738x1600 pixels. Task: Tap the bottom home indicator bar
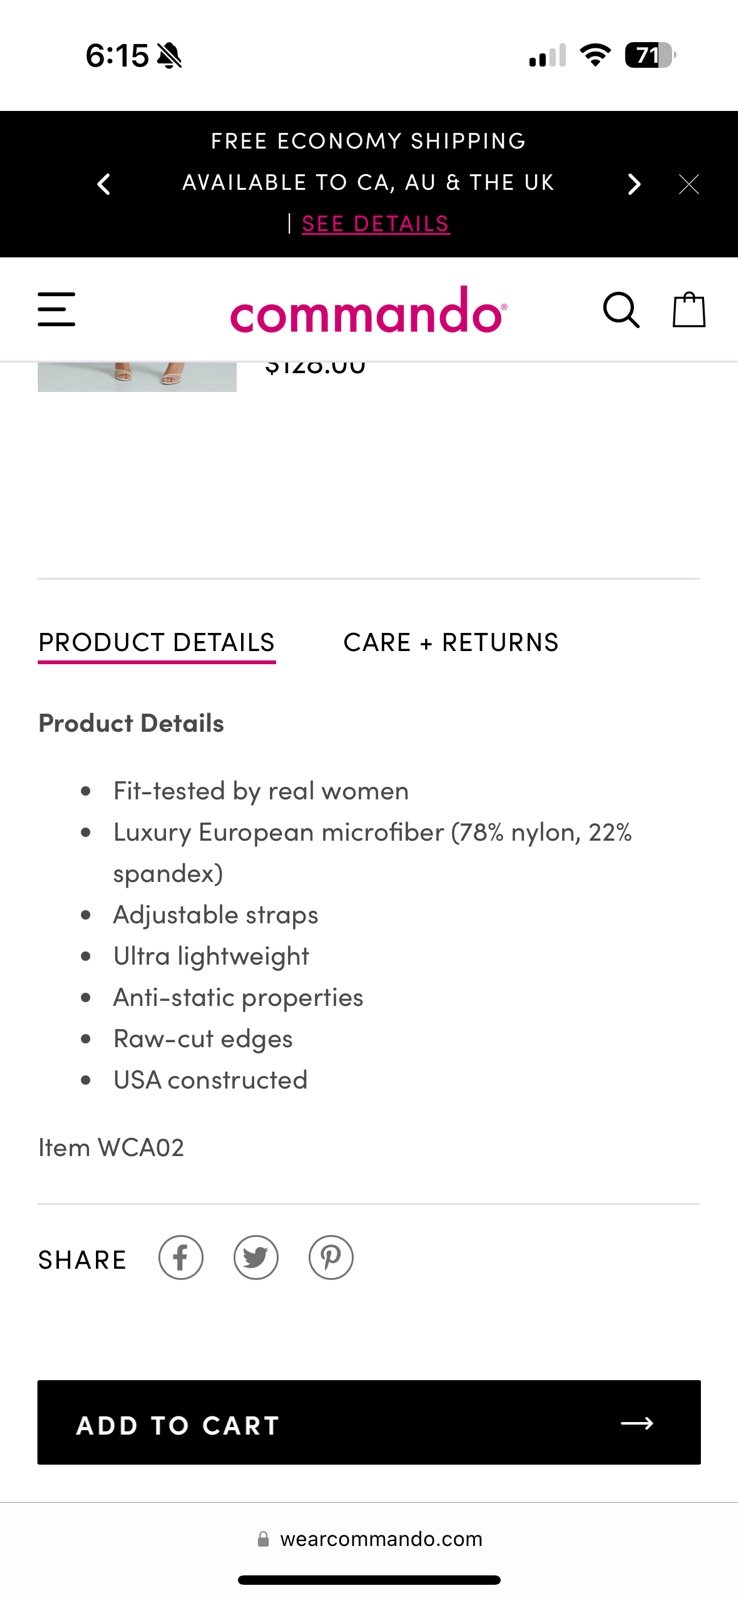369,1580
